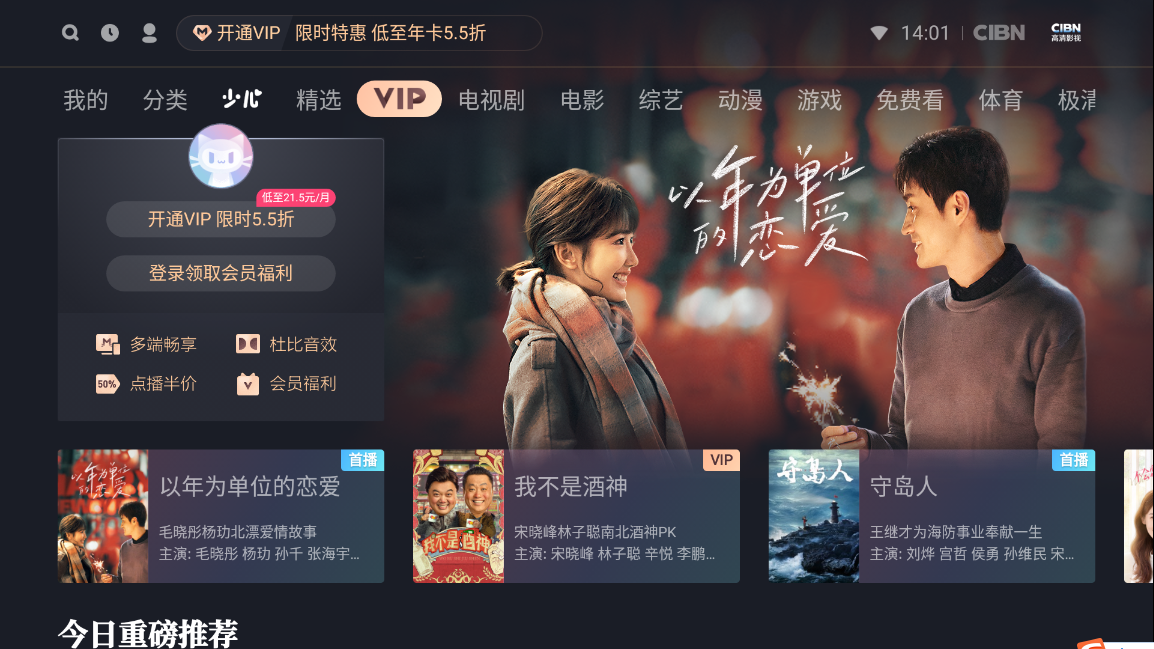Select the 杜比音效 Dolby icon

click(x=247, y=344)
